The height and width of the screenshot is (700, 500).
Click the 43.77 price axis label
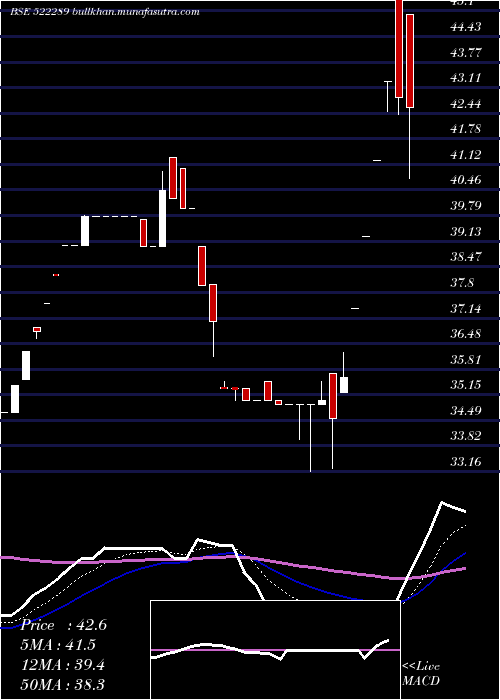pyautogui.click(x=466, y=53)
